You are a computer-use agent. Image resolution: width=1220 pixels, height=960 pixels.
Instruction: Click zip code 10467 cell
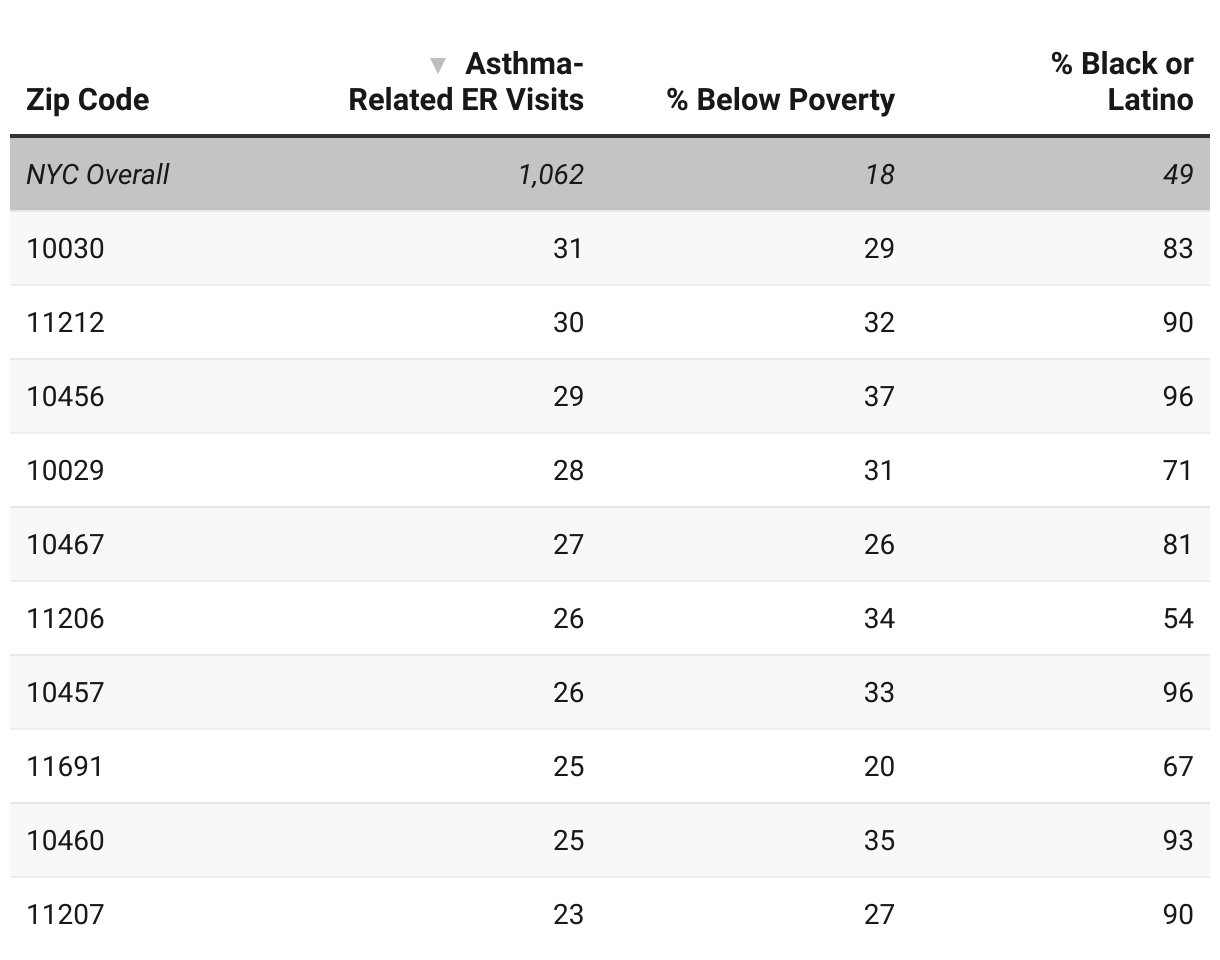(x=65, y=544)
